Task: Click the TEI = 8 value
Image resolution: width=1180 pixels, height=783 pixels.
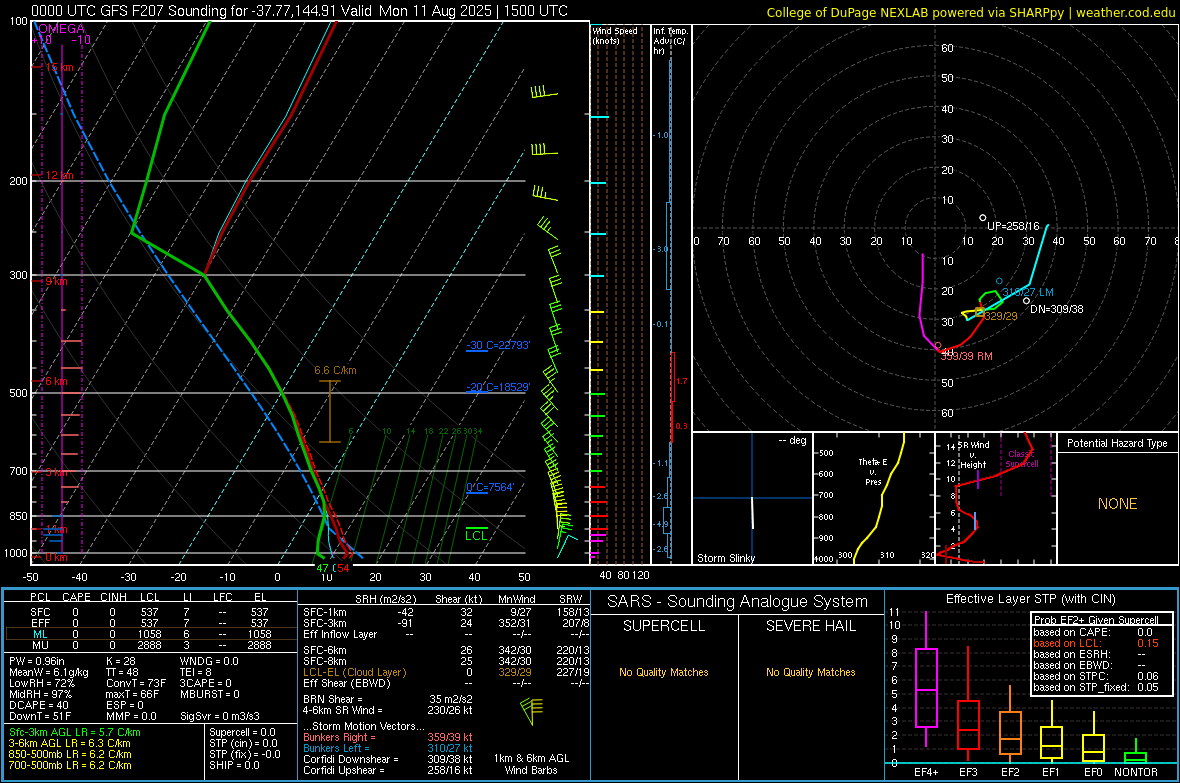Action: [196, 672]
